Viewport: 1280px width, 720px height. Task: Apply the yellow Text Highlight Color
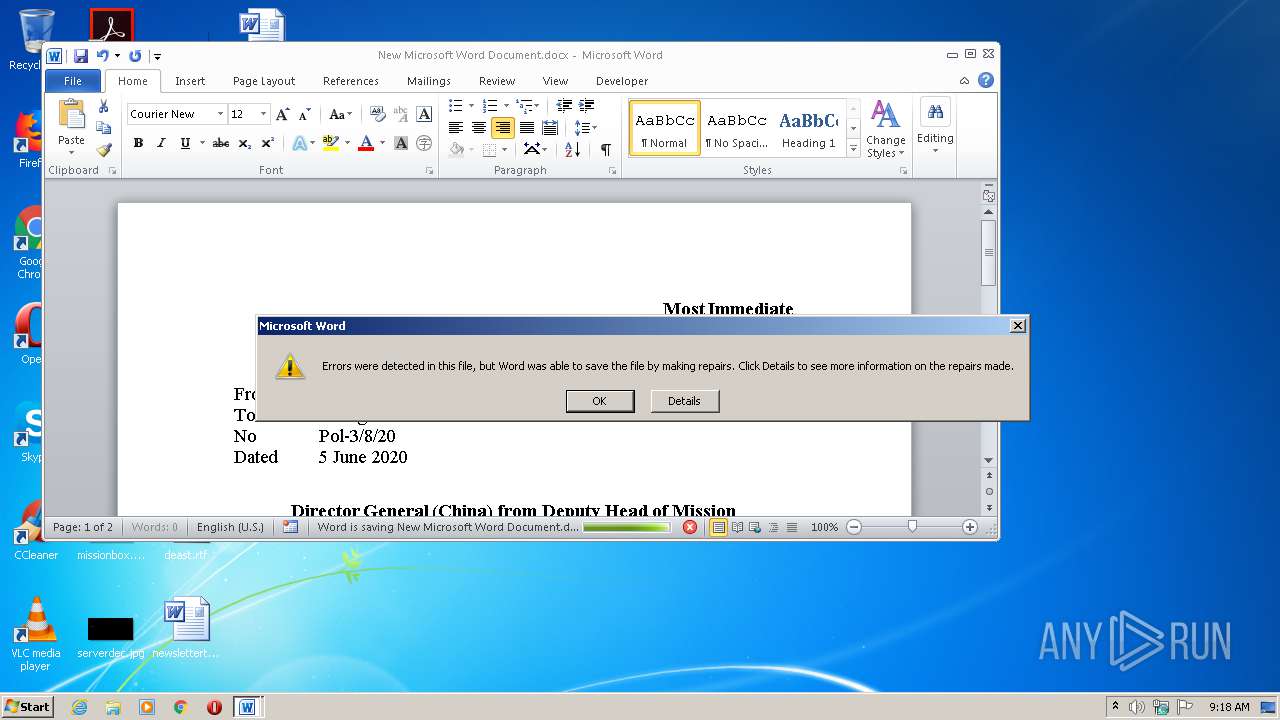pyautogui.click(x=330, y=143)
